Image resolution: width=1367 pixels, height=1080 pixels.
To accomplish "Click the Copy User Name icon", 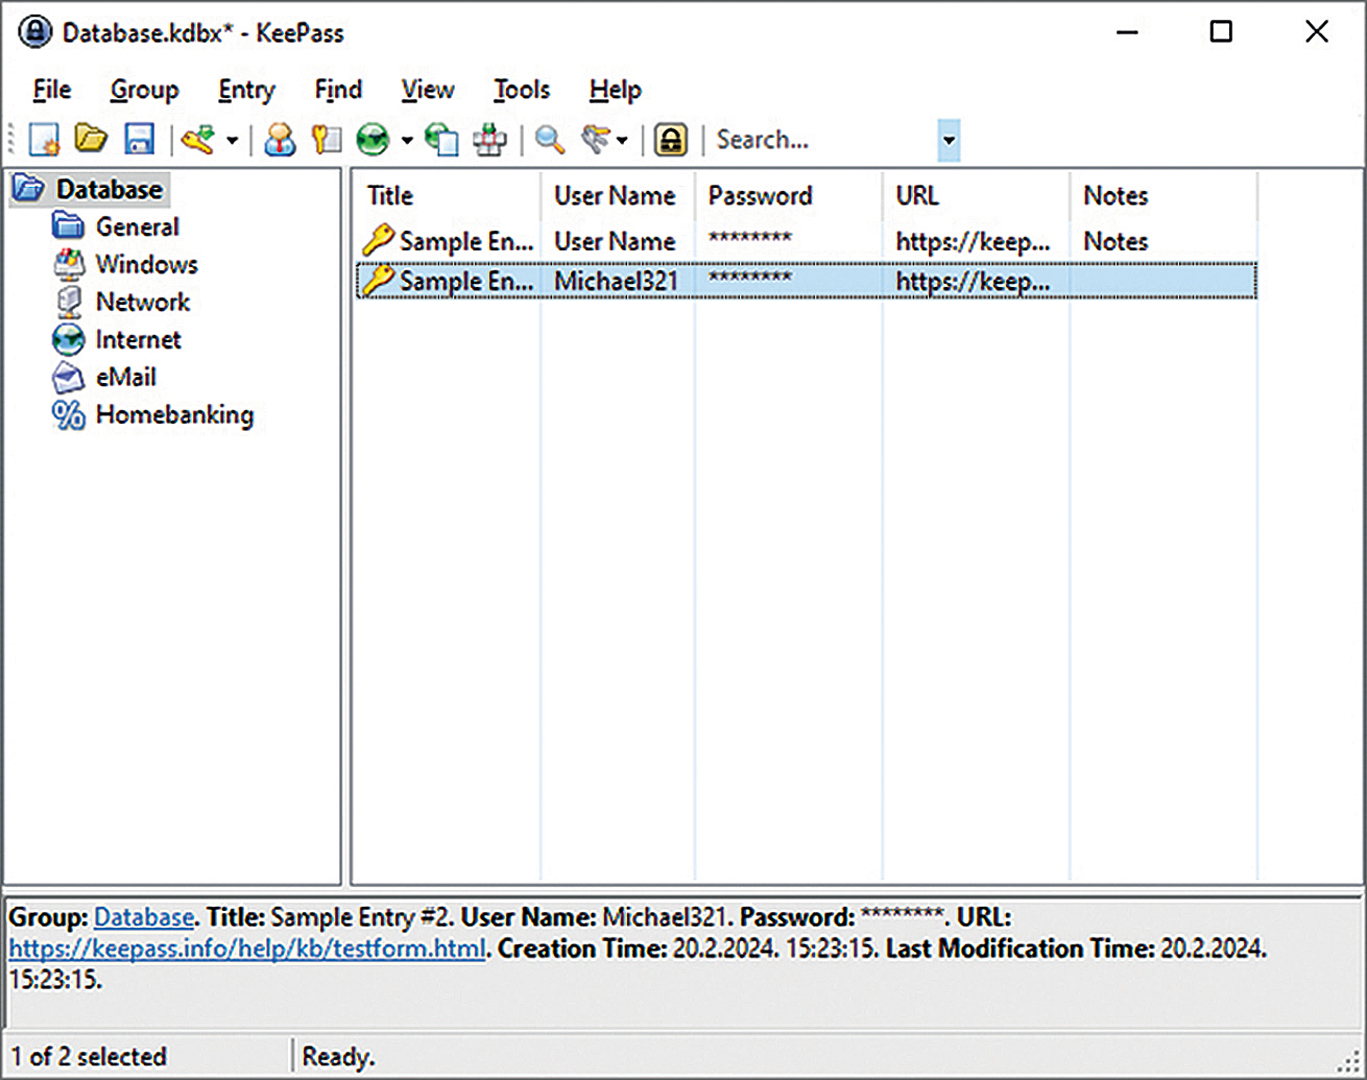I will point(280,139).
